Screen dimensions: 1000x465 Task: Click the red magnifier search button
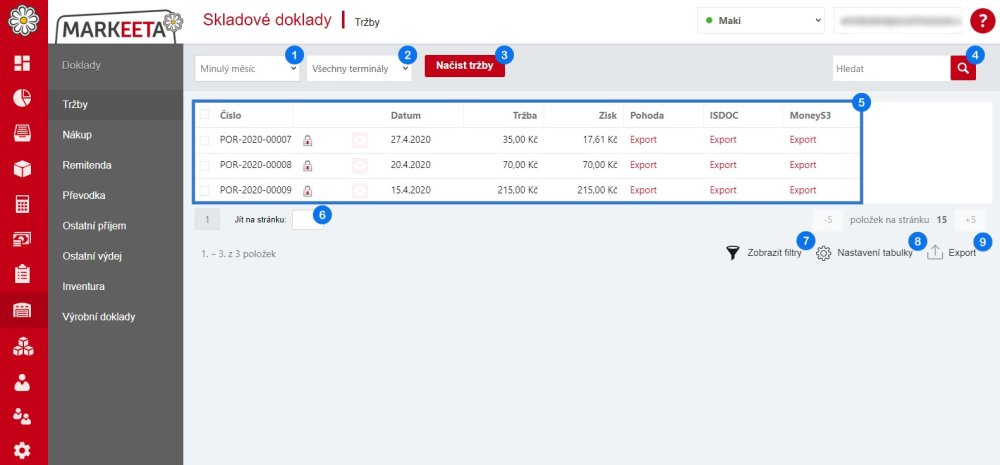[x=963, y=68]
